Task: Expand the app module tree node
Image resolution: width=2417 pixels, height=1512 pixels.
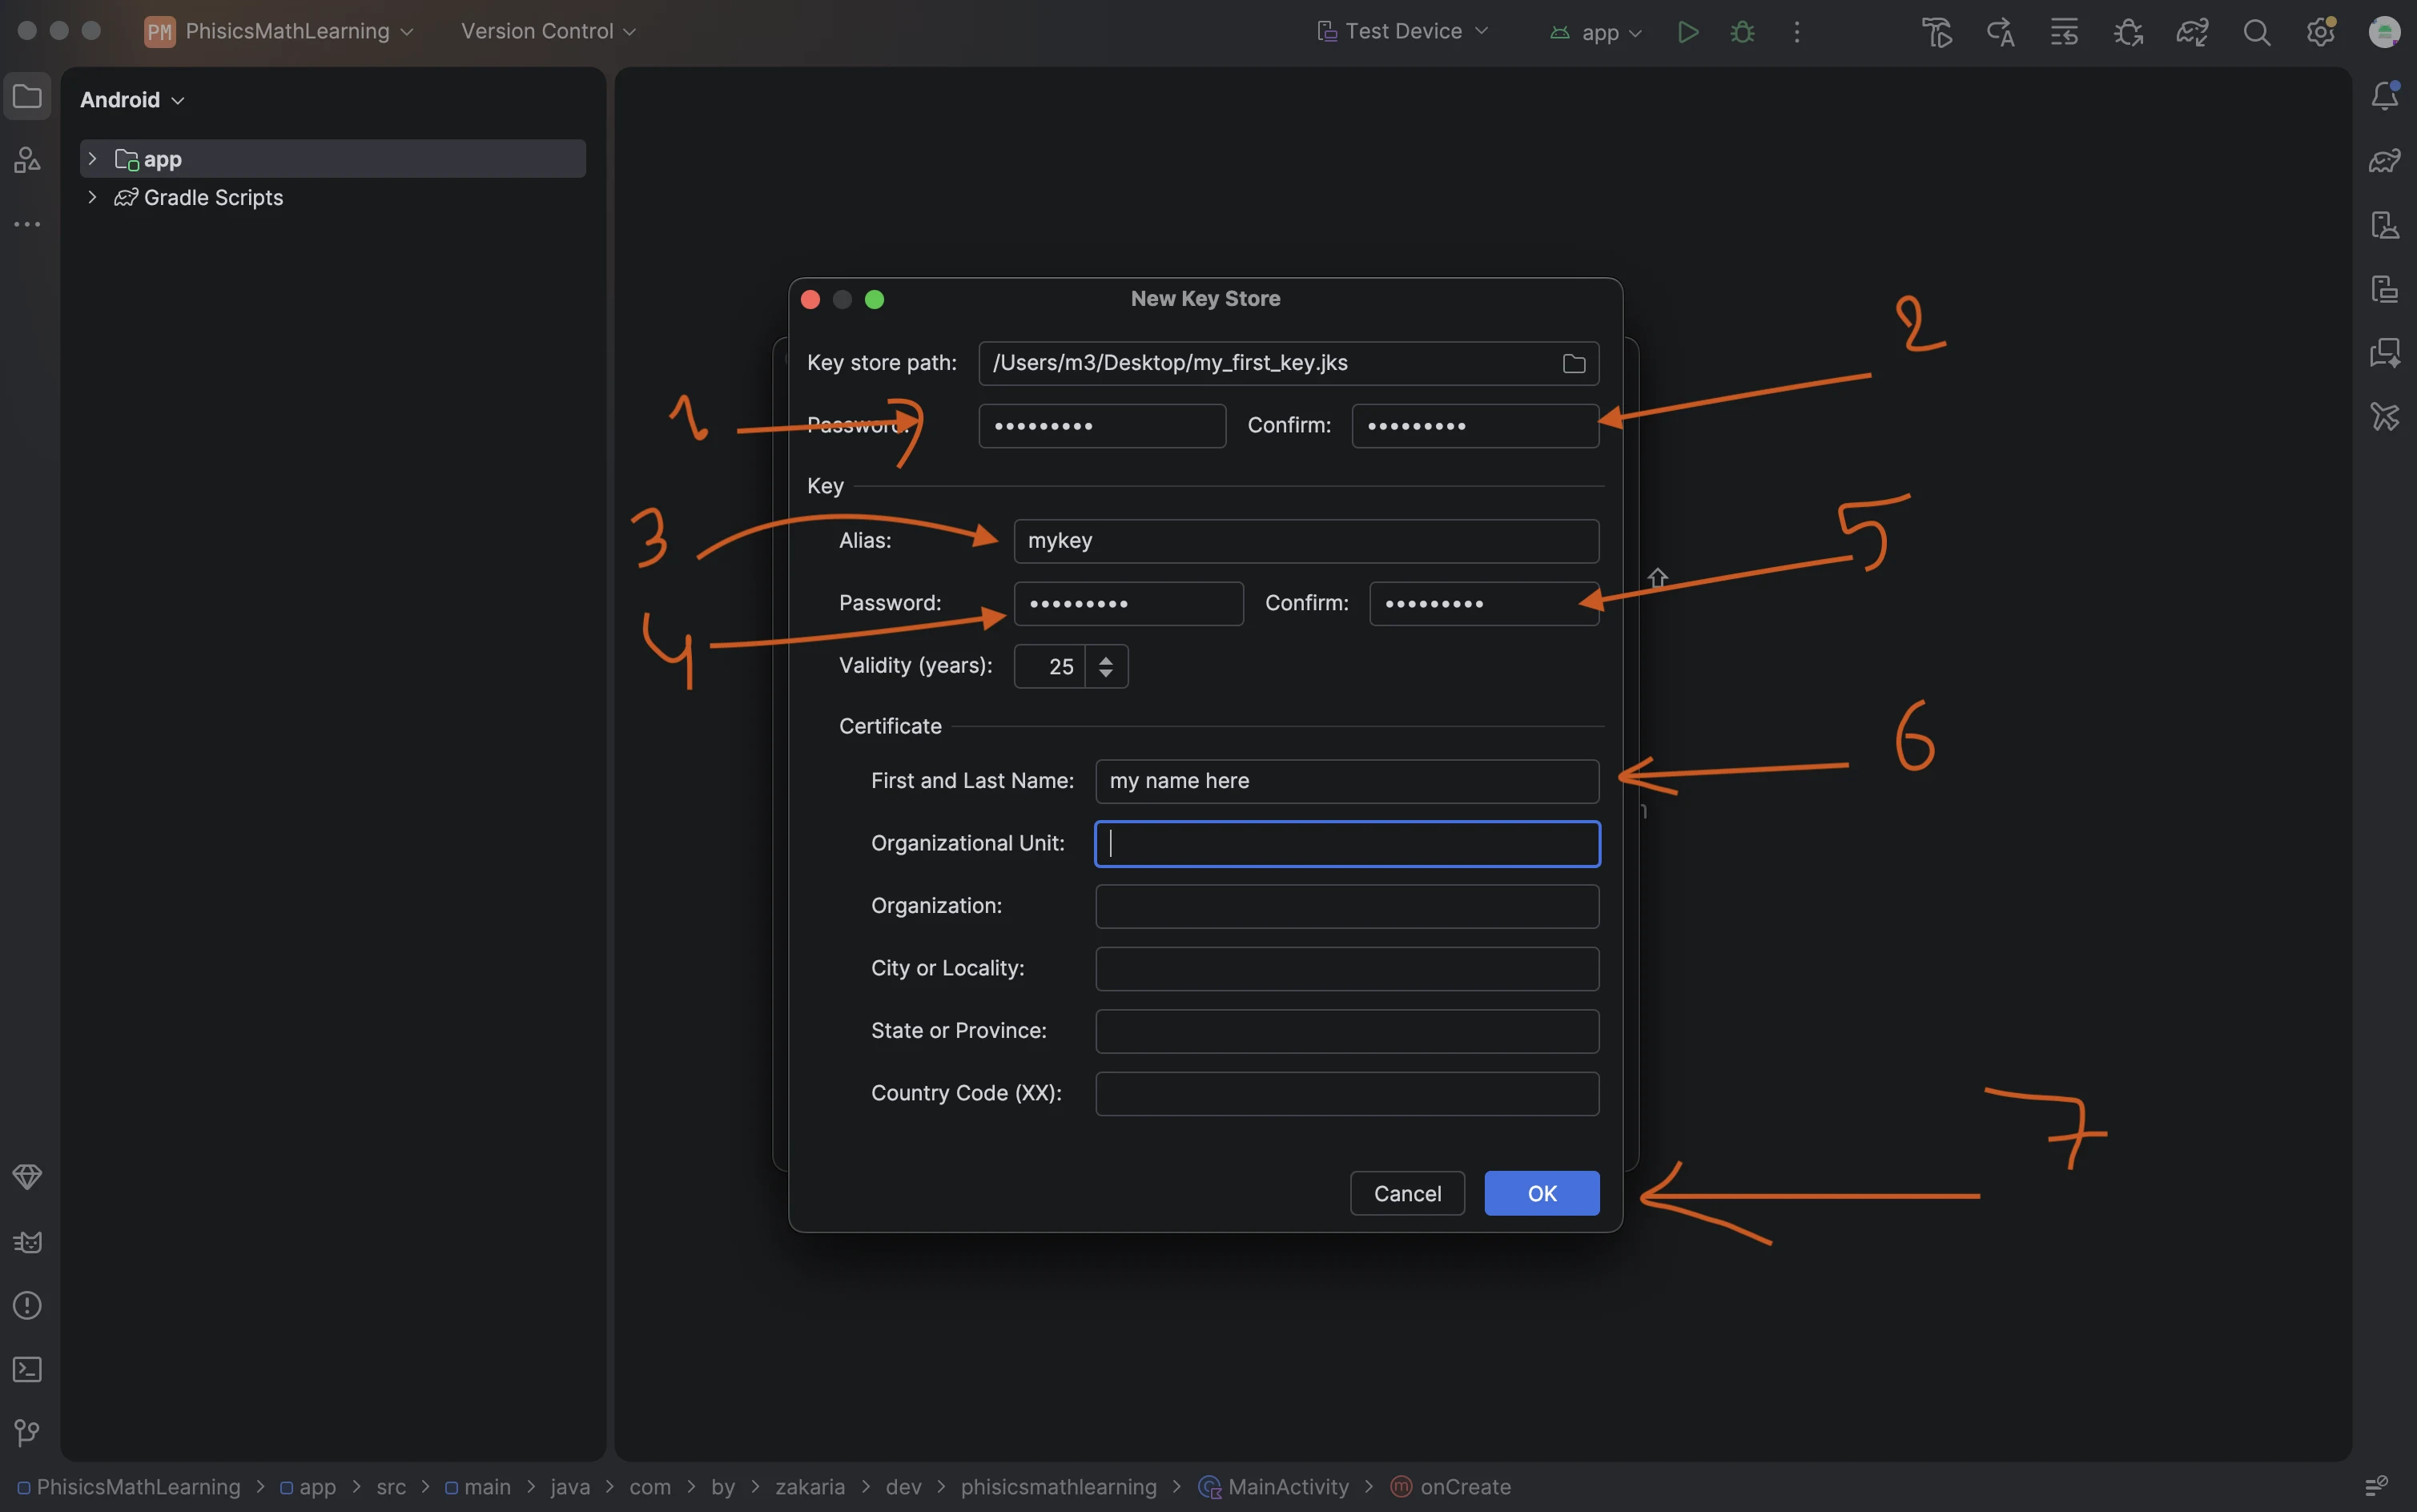Action: click(x=92, y=159)
